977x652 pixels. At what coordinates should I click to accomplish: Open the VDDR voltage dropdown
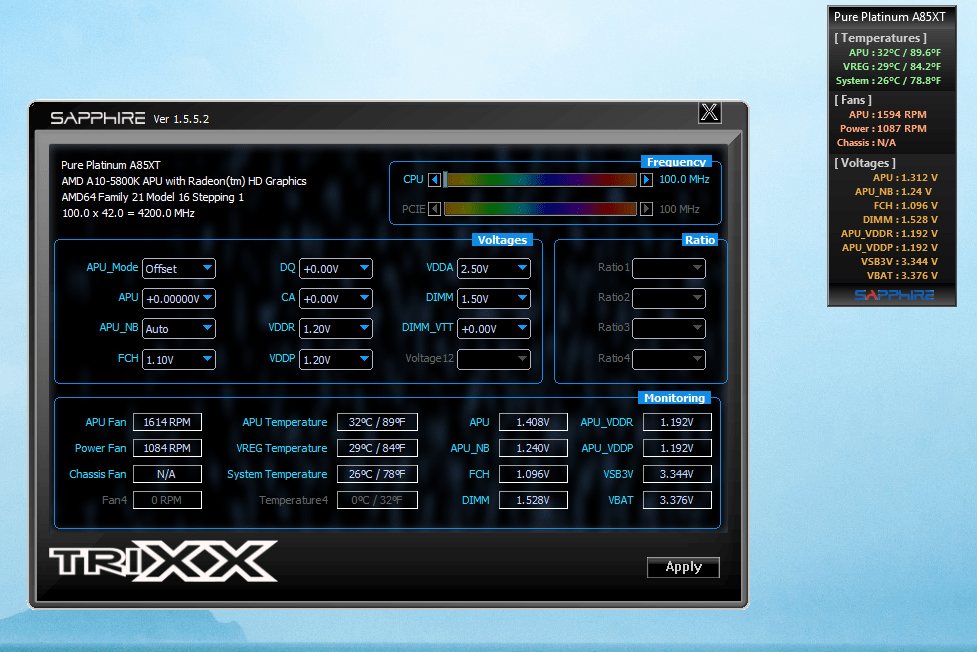(336, 328)
